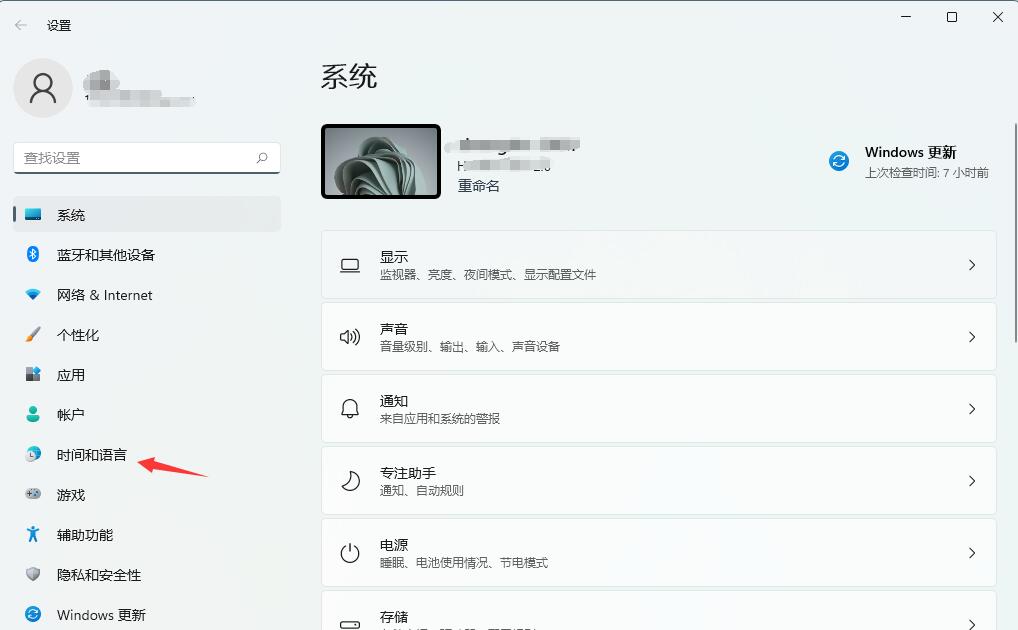
Task: Expand the 专注助手 row chevron
Action: coord(971,480)
